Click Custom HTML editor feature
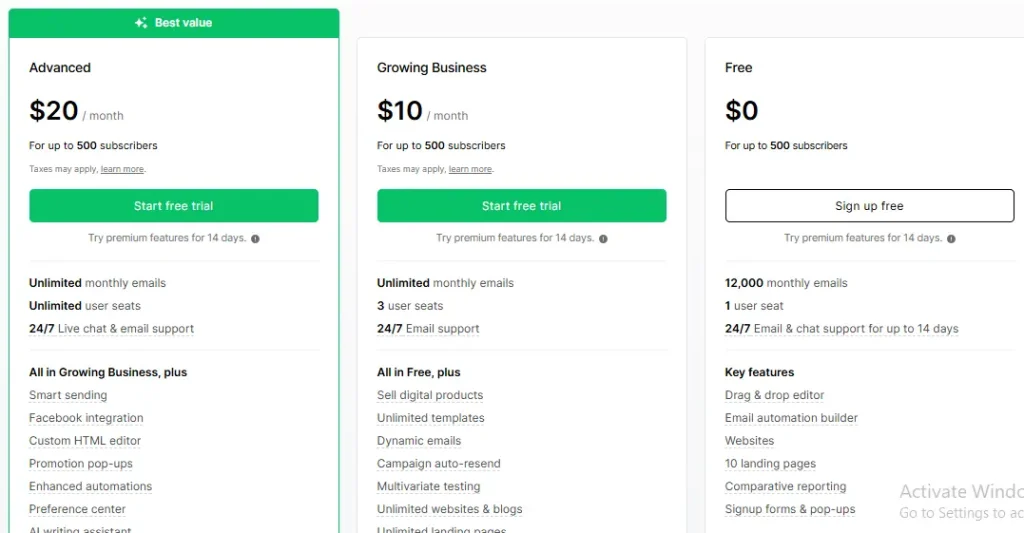This screenshot has width=1024, height=533. pyautogui.click(x=85, y=441)
